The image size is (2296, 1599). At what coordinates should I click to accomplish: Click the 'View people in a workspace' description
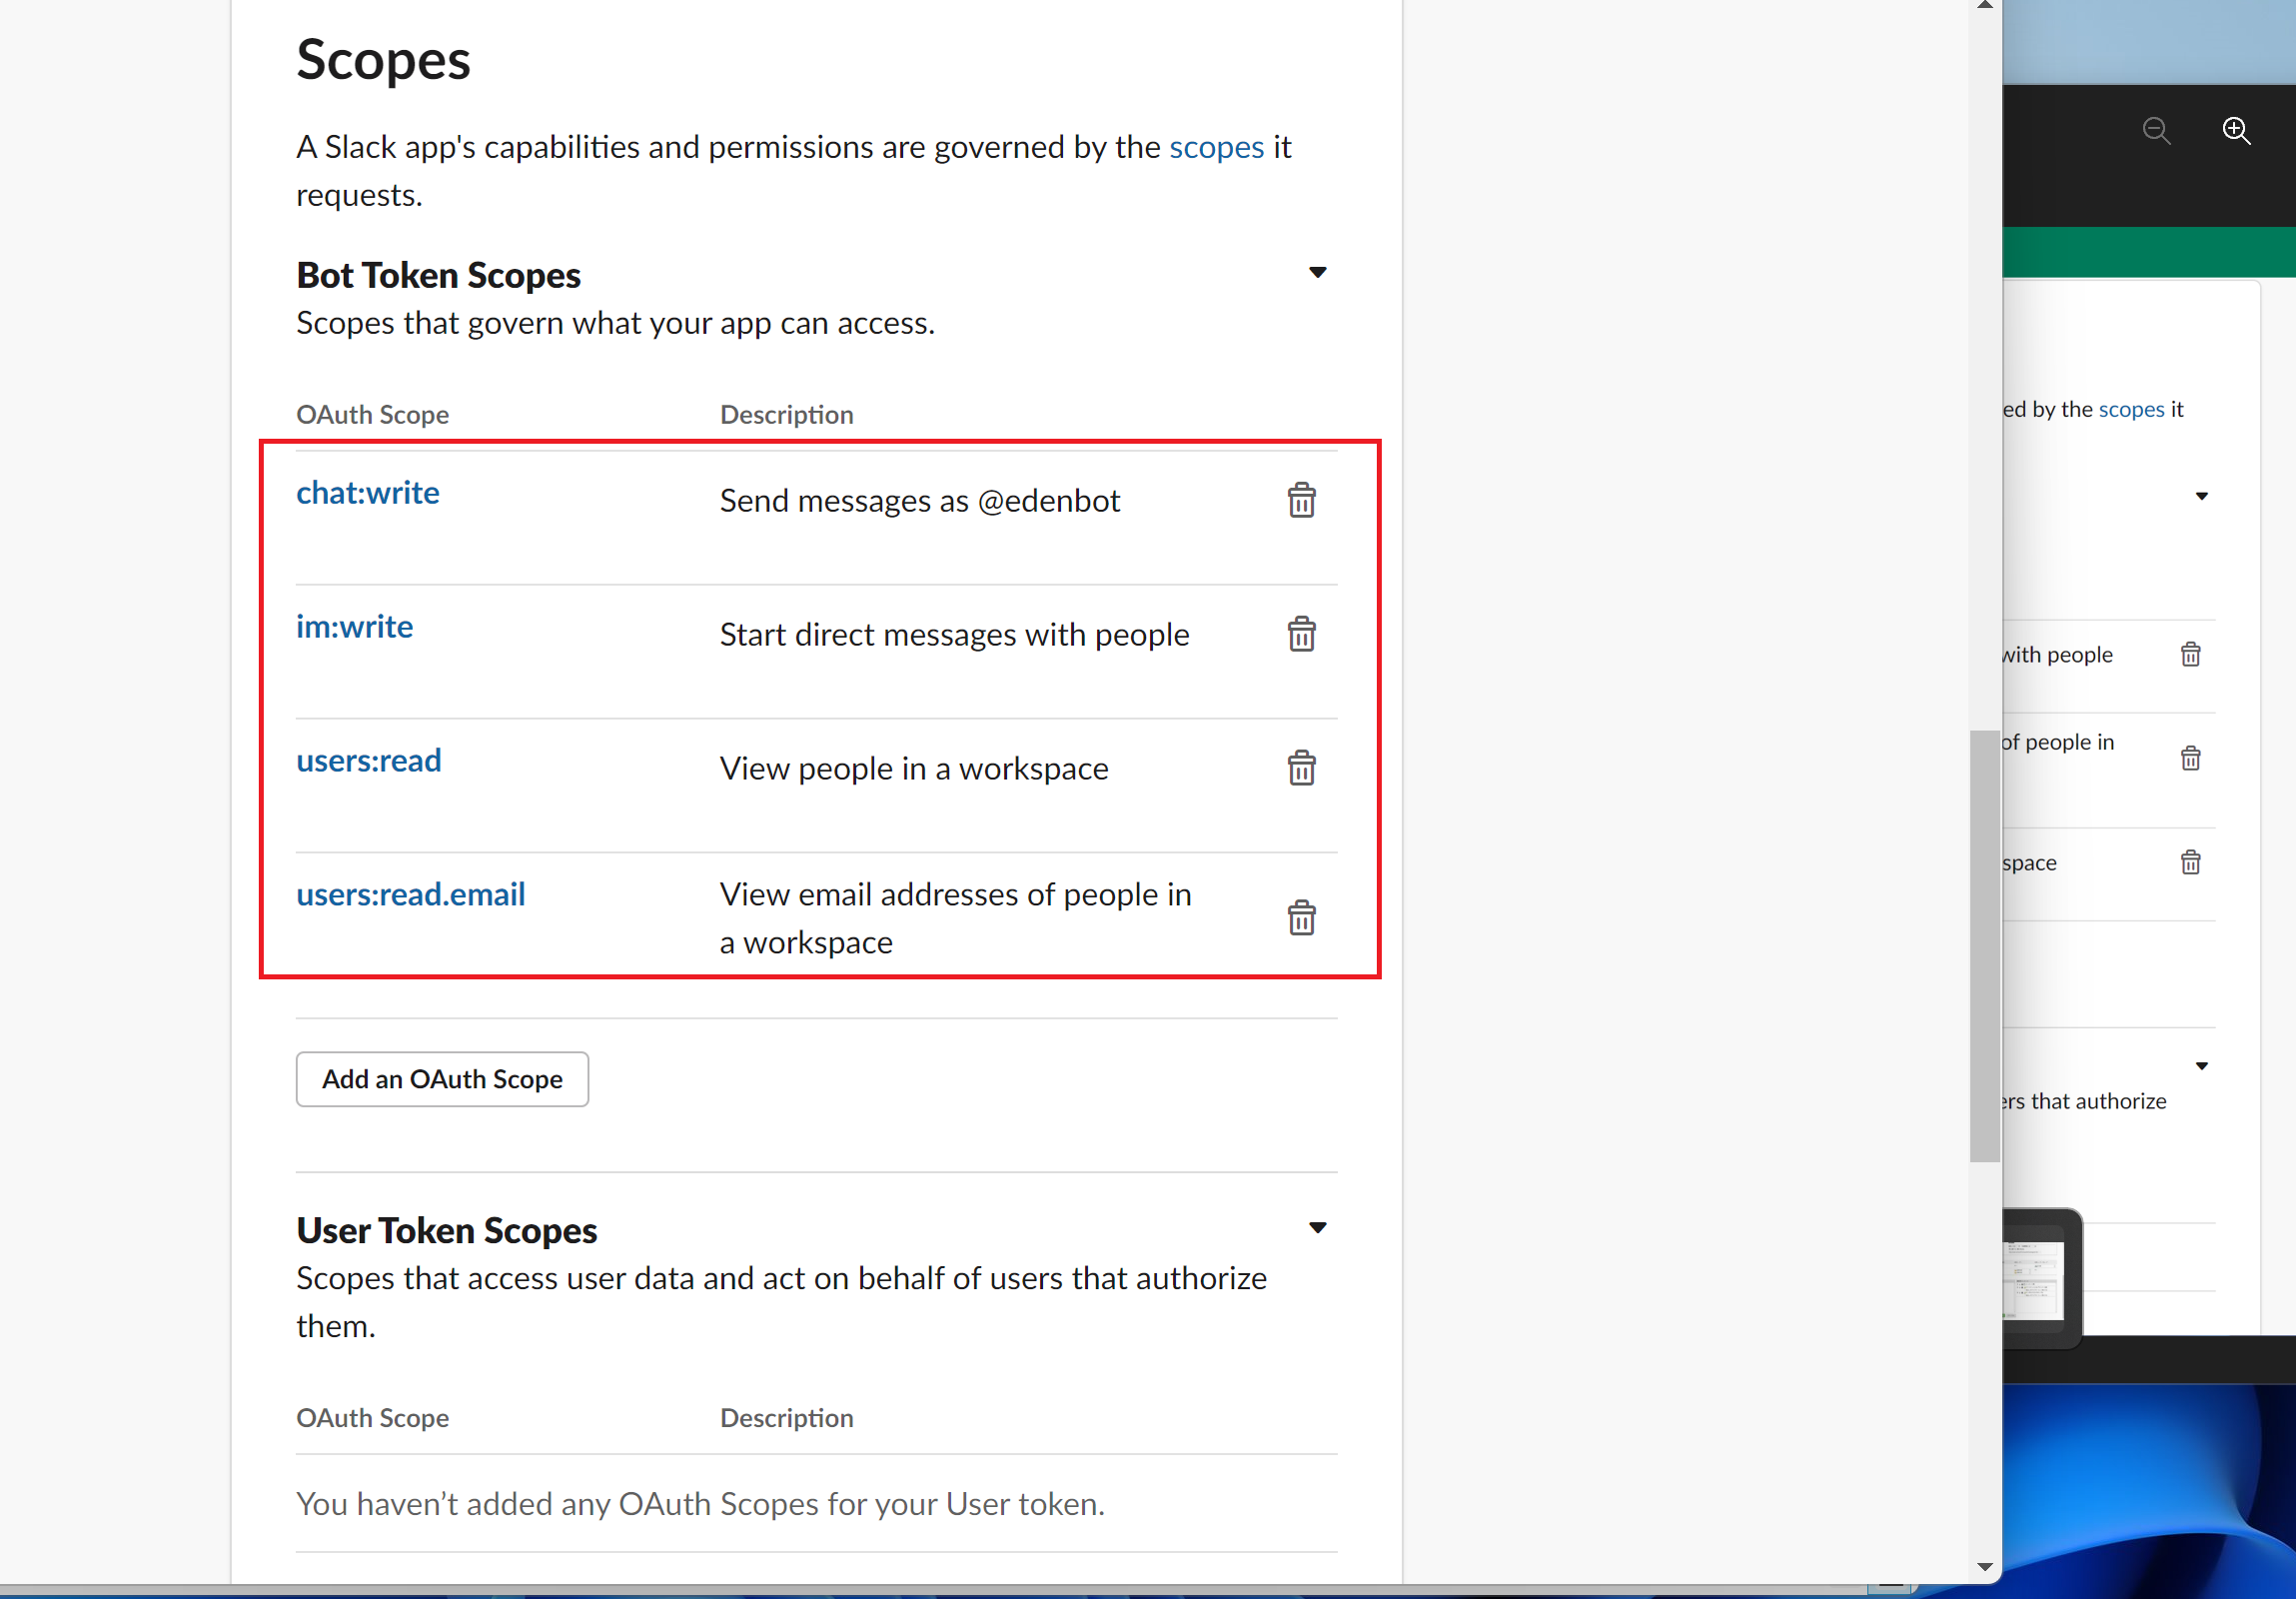coord(914,768)
